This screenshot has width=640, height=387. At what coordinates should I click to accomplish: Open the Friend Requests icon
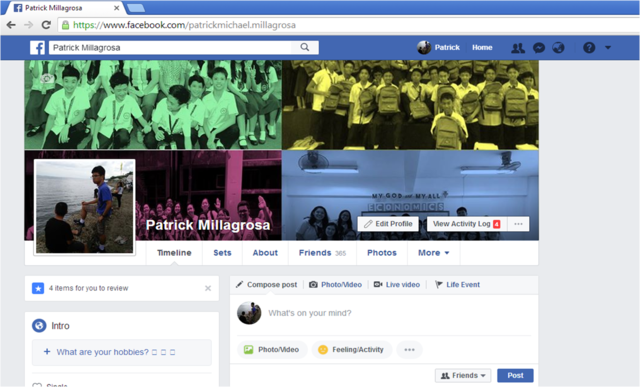coord(518,48)
